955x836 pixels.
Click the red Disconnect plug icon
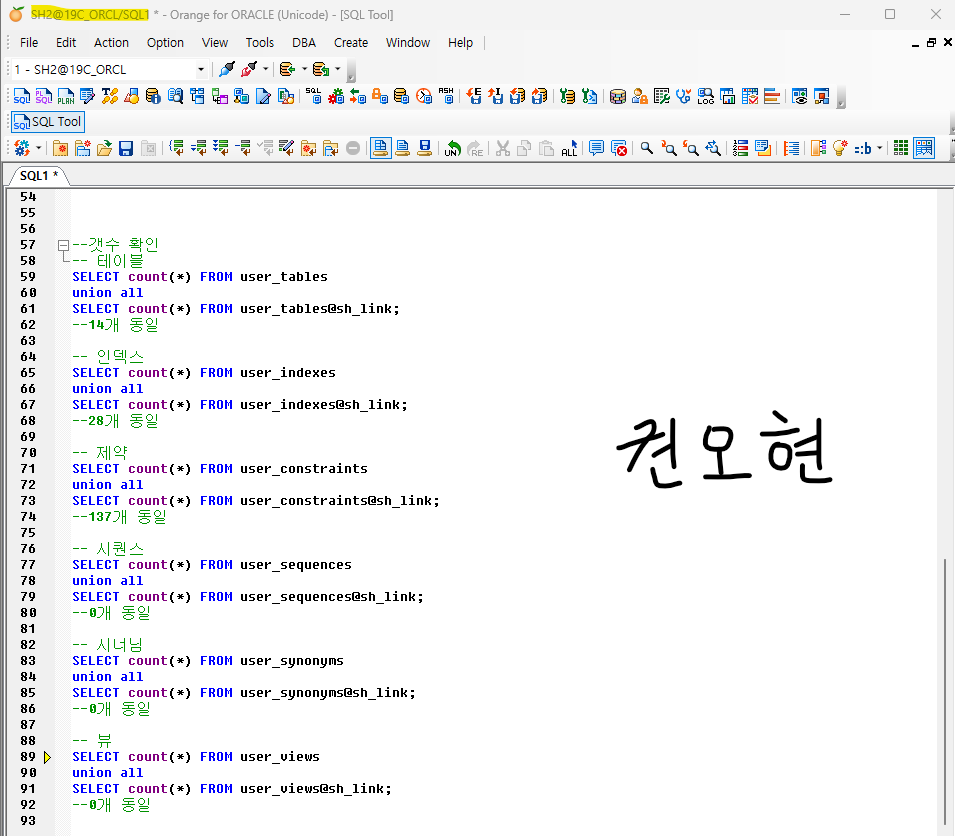[248, 69]
